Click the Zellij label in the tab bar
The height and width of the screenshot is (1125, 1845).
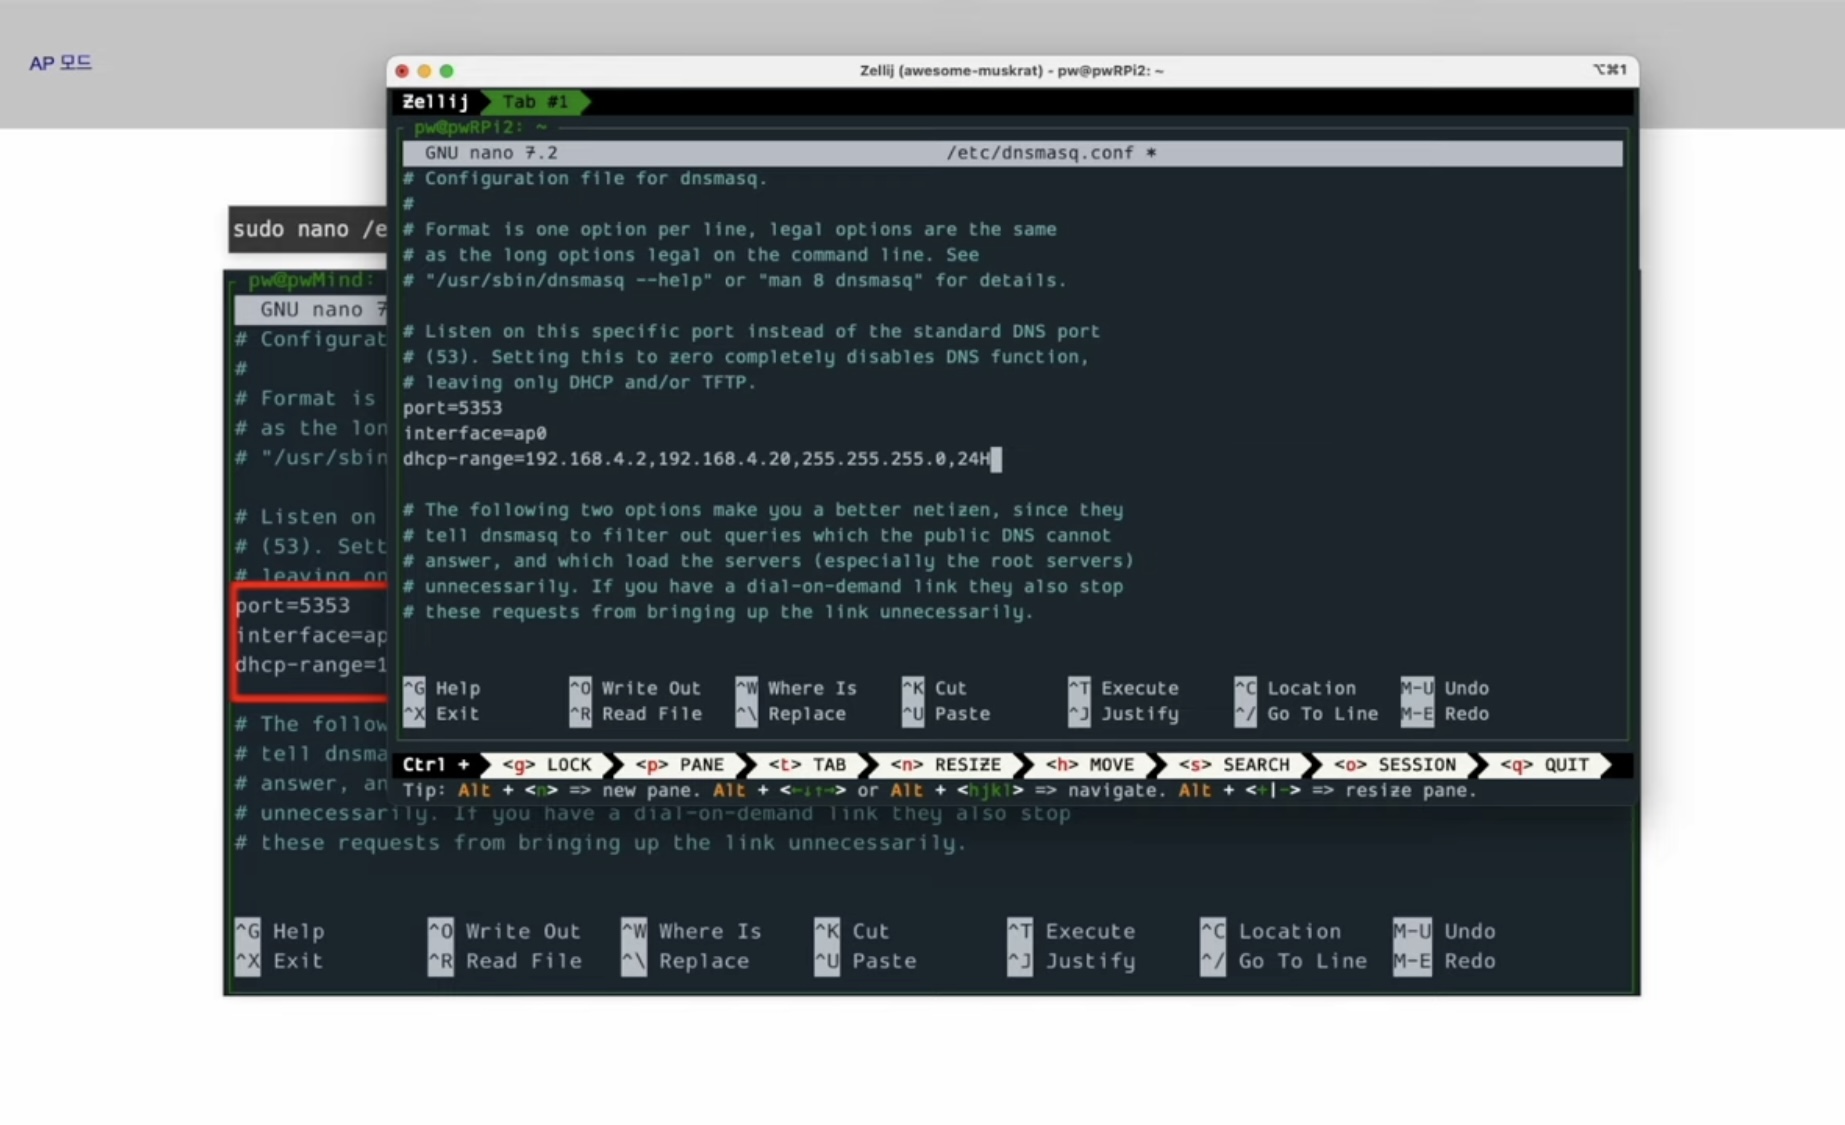[x=435, y=101]
